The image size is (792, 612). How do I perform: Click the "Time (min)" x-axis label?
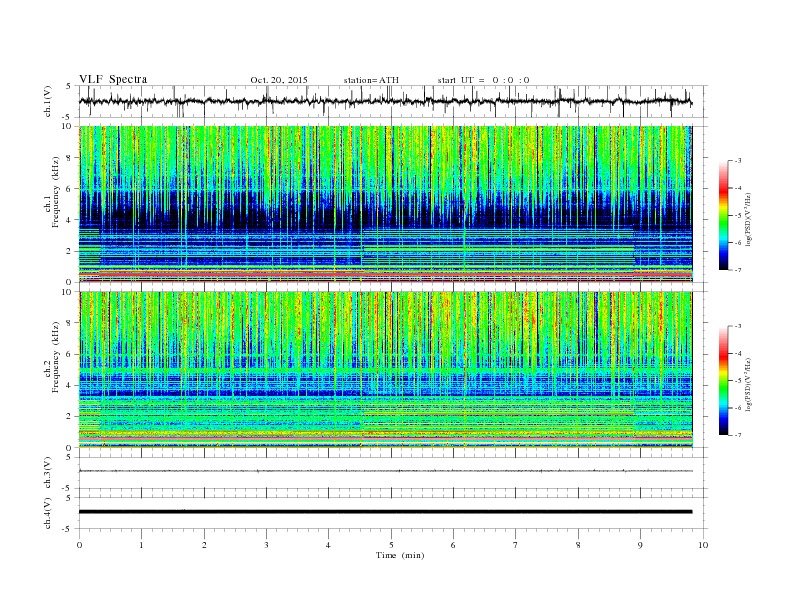(400, 555)
